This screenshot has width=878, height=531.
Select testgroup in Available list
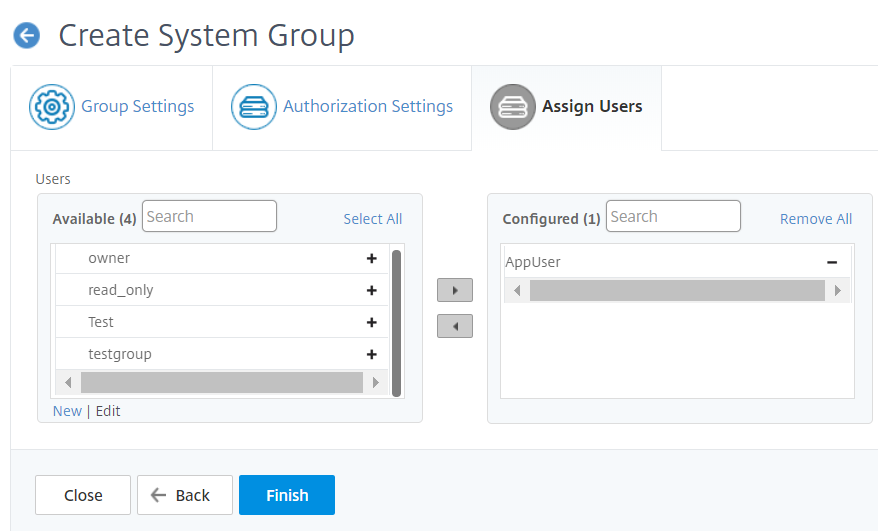tap(222, 354)
